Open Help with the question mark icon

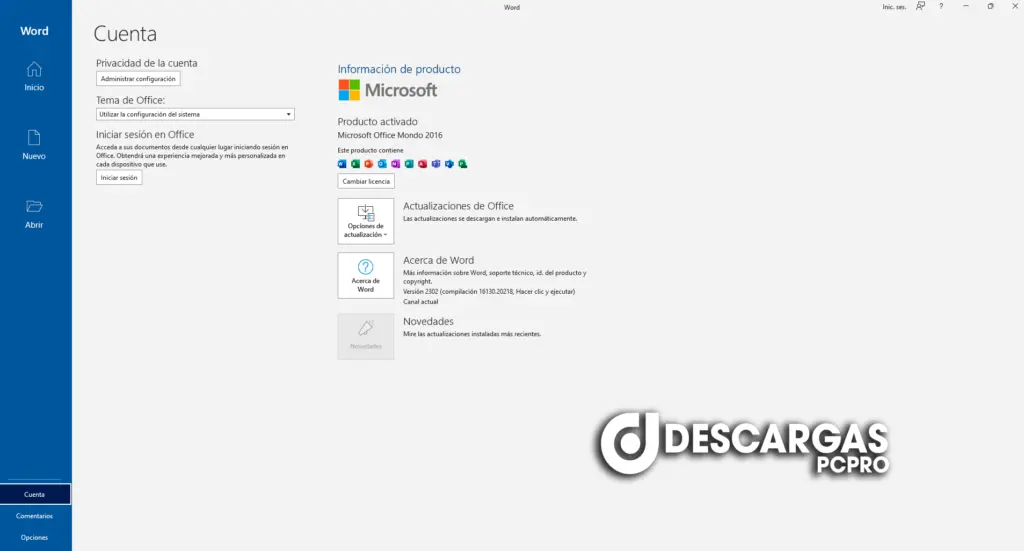pos(941,6)
